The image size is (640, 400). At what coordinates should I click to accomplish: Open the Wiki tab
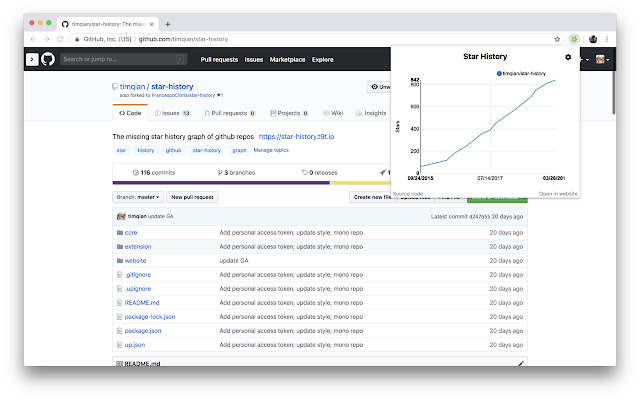(x=333, y=113)
